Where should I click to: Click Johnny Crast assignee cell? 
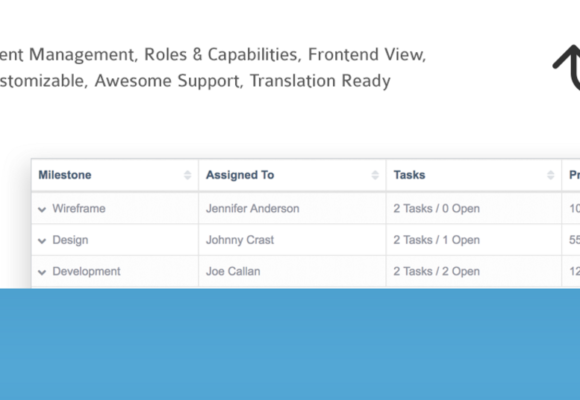[x=292, y=240]
